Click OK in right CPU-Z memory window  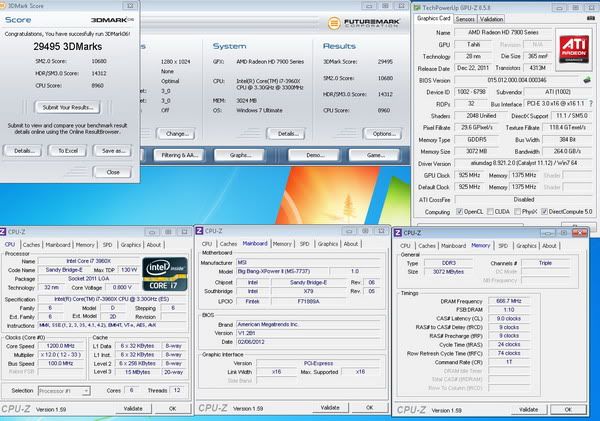coord(568,410)
